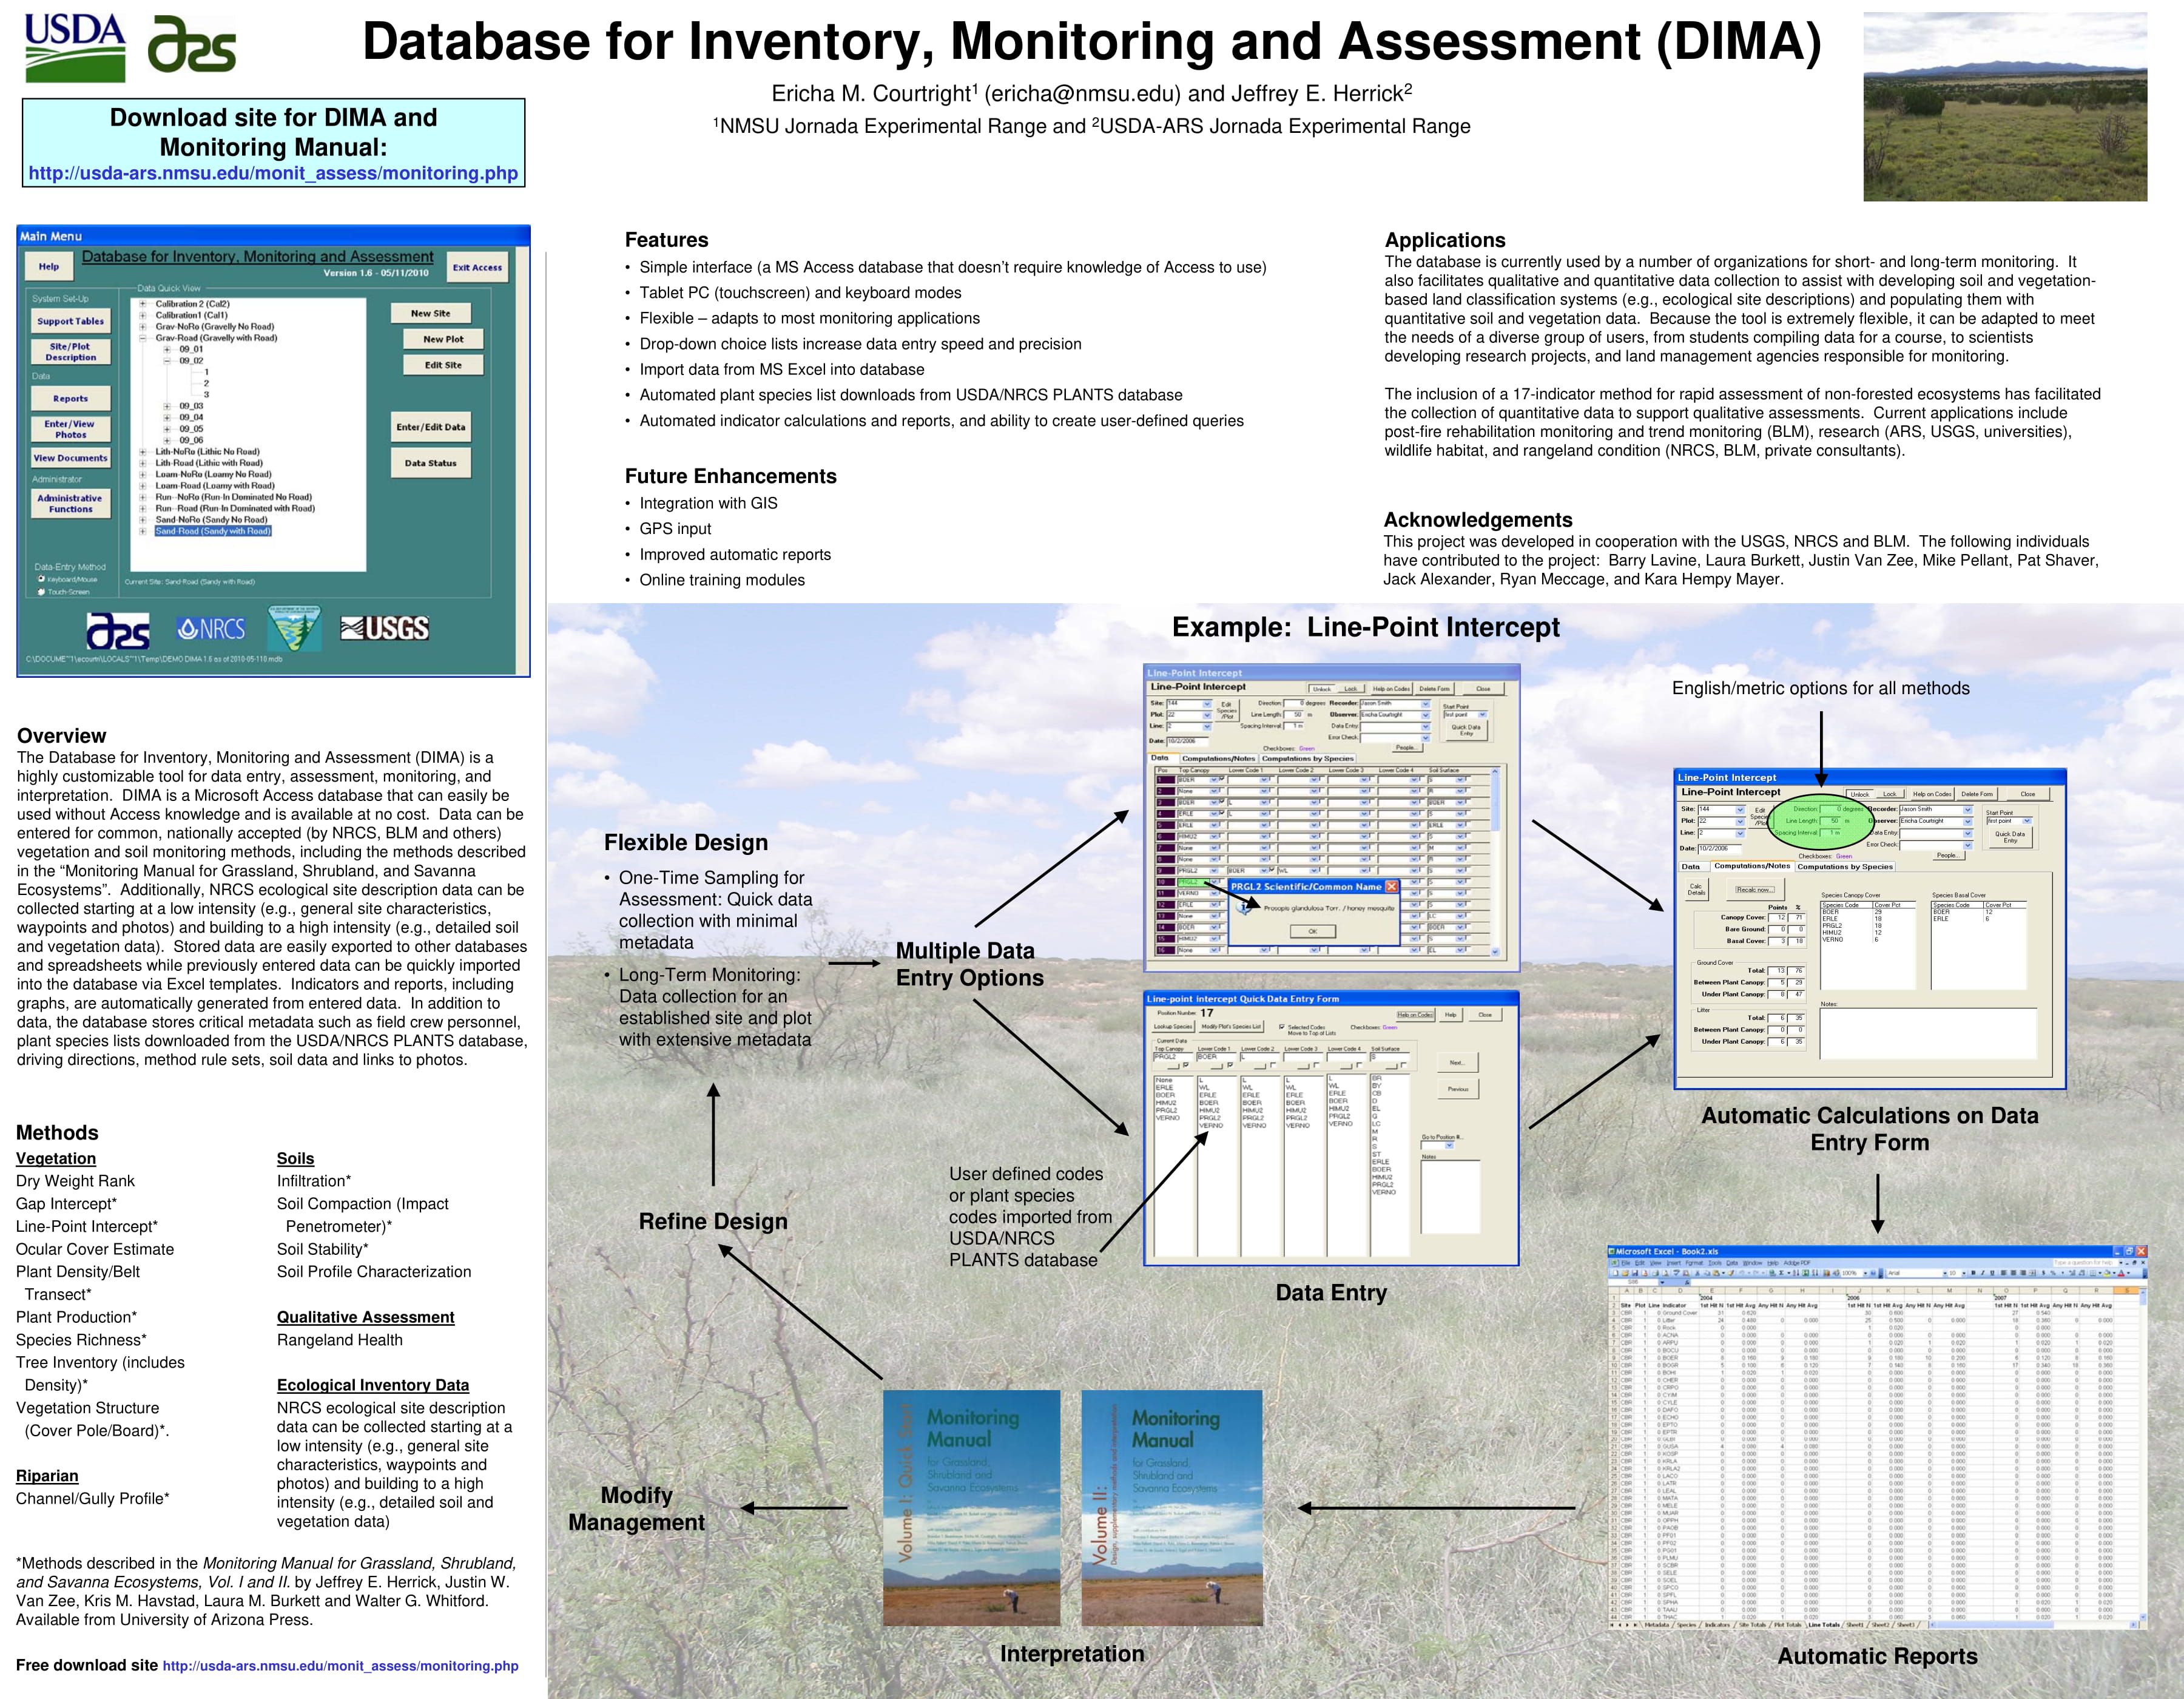Close the PRGL2 Scientific/Common Name popup

[x=1391, y=886]
